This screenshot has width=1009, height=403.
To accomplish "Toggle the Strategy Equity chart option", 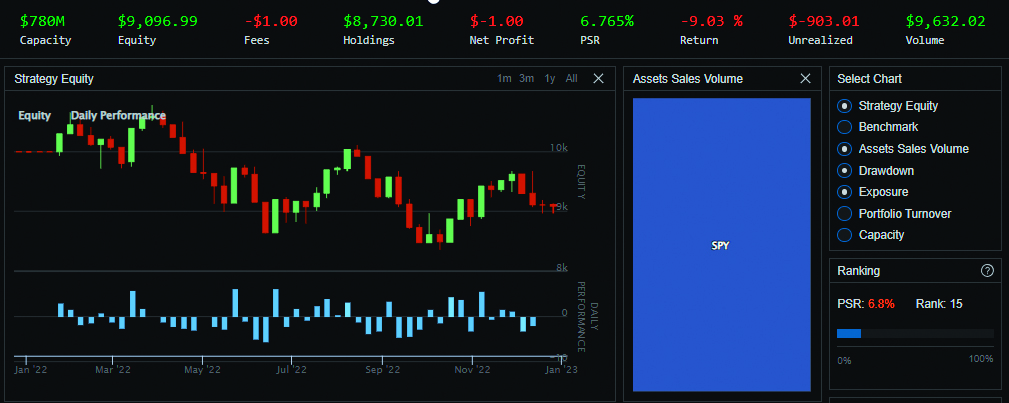I will [x=846, y=106].
